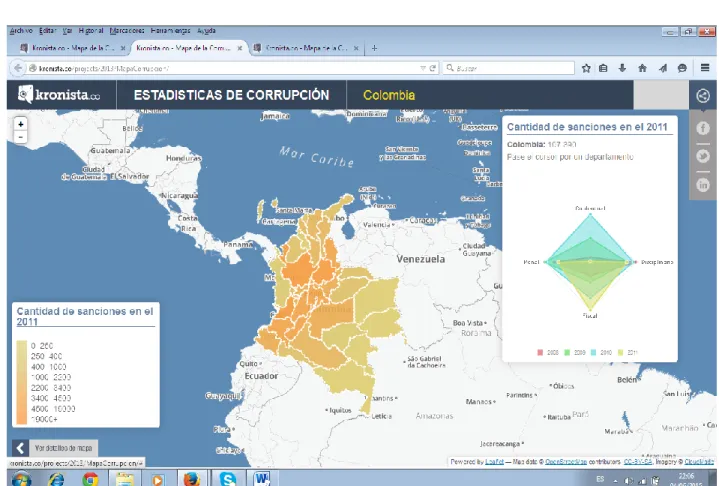Screen dimensions: 719x486
Task: Click the Fiscal axis point on radar chart
Action: click(590, 309)
